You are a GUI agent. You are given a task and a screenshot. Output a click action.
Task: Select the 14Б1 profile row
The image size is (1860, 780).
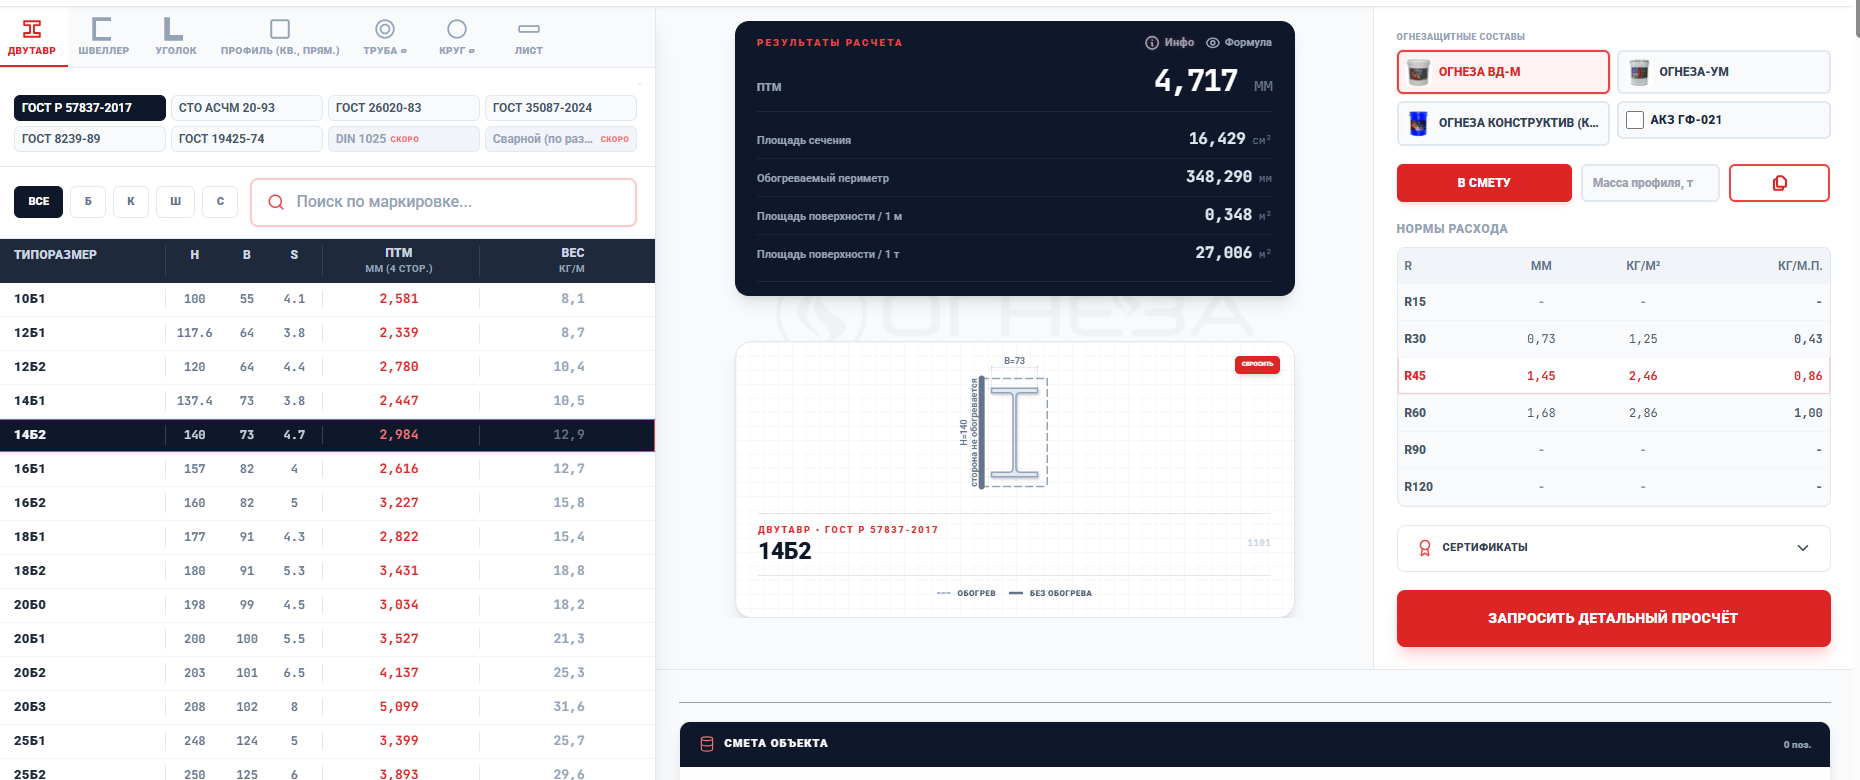[x=327, y=401]
